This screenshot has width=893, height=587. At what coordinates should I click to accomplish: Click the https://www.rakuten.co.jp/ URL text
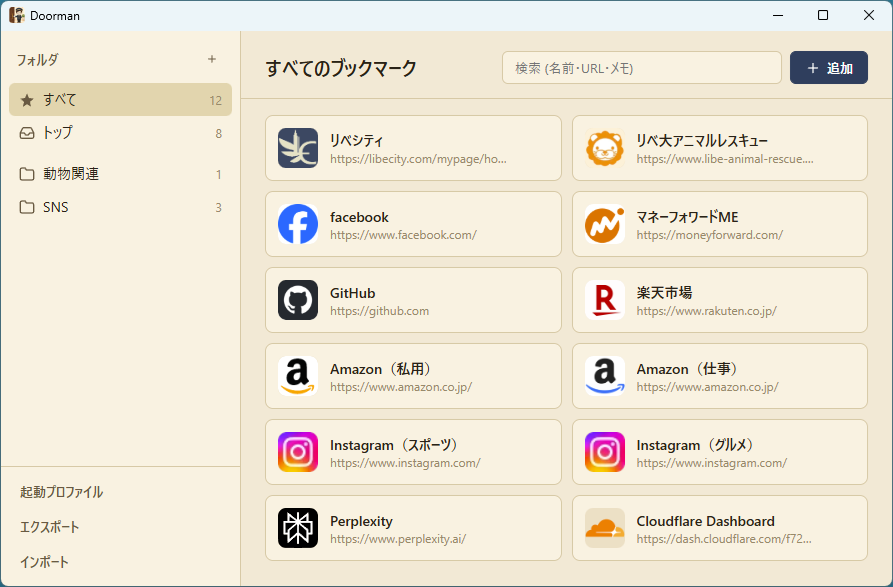[706, 311]
